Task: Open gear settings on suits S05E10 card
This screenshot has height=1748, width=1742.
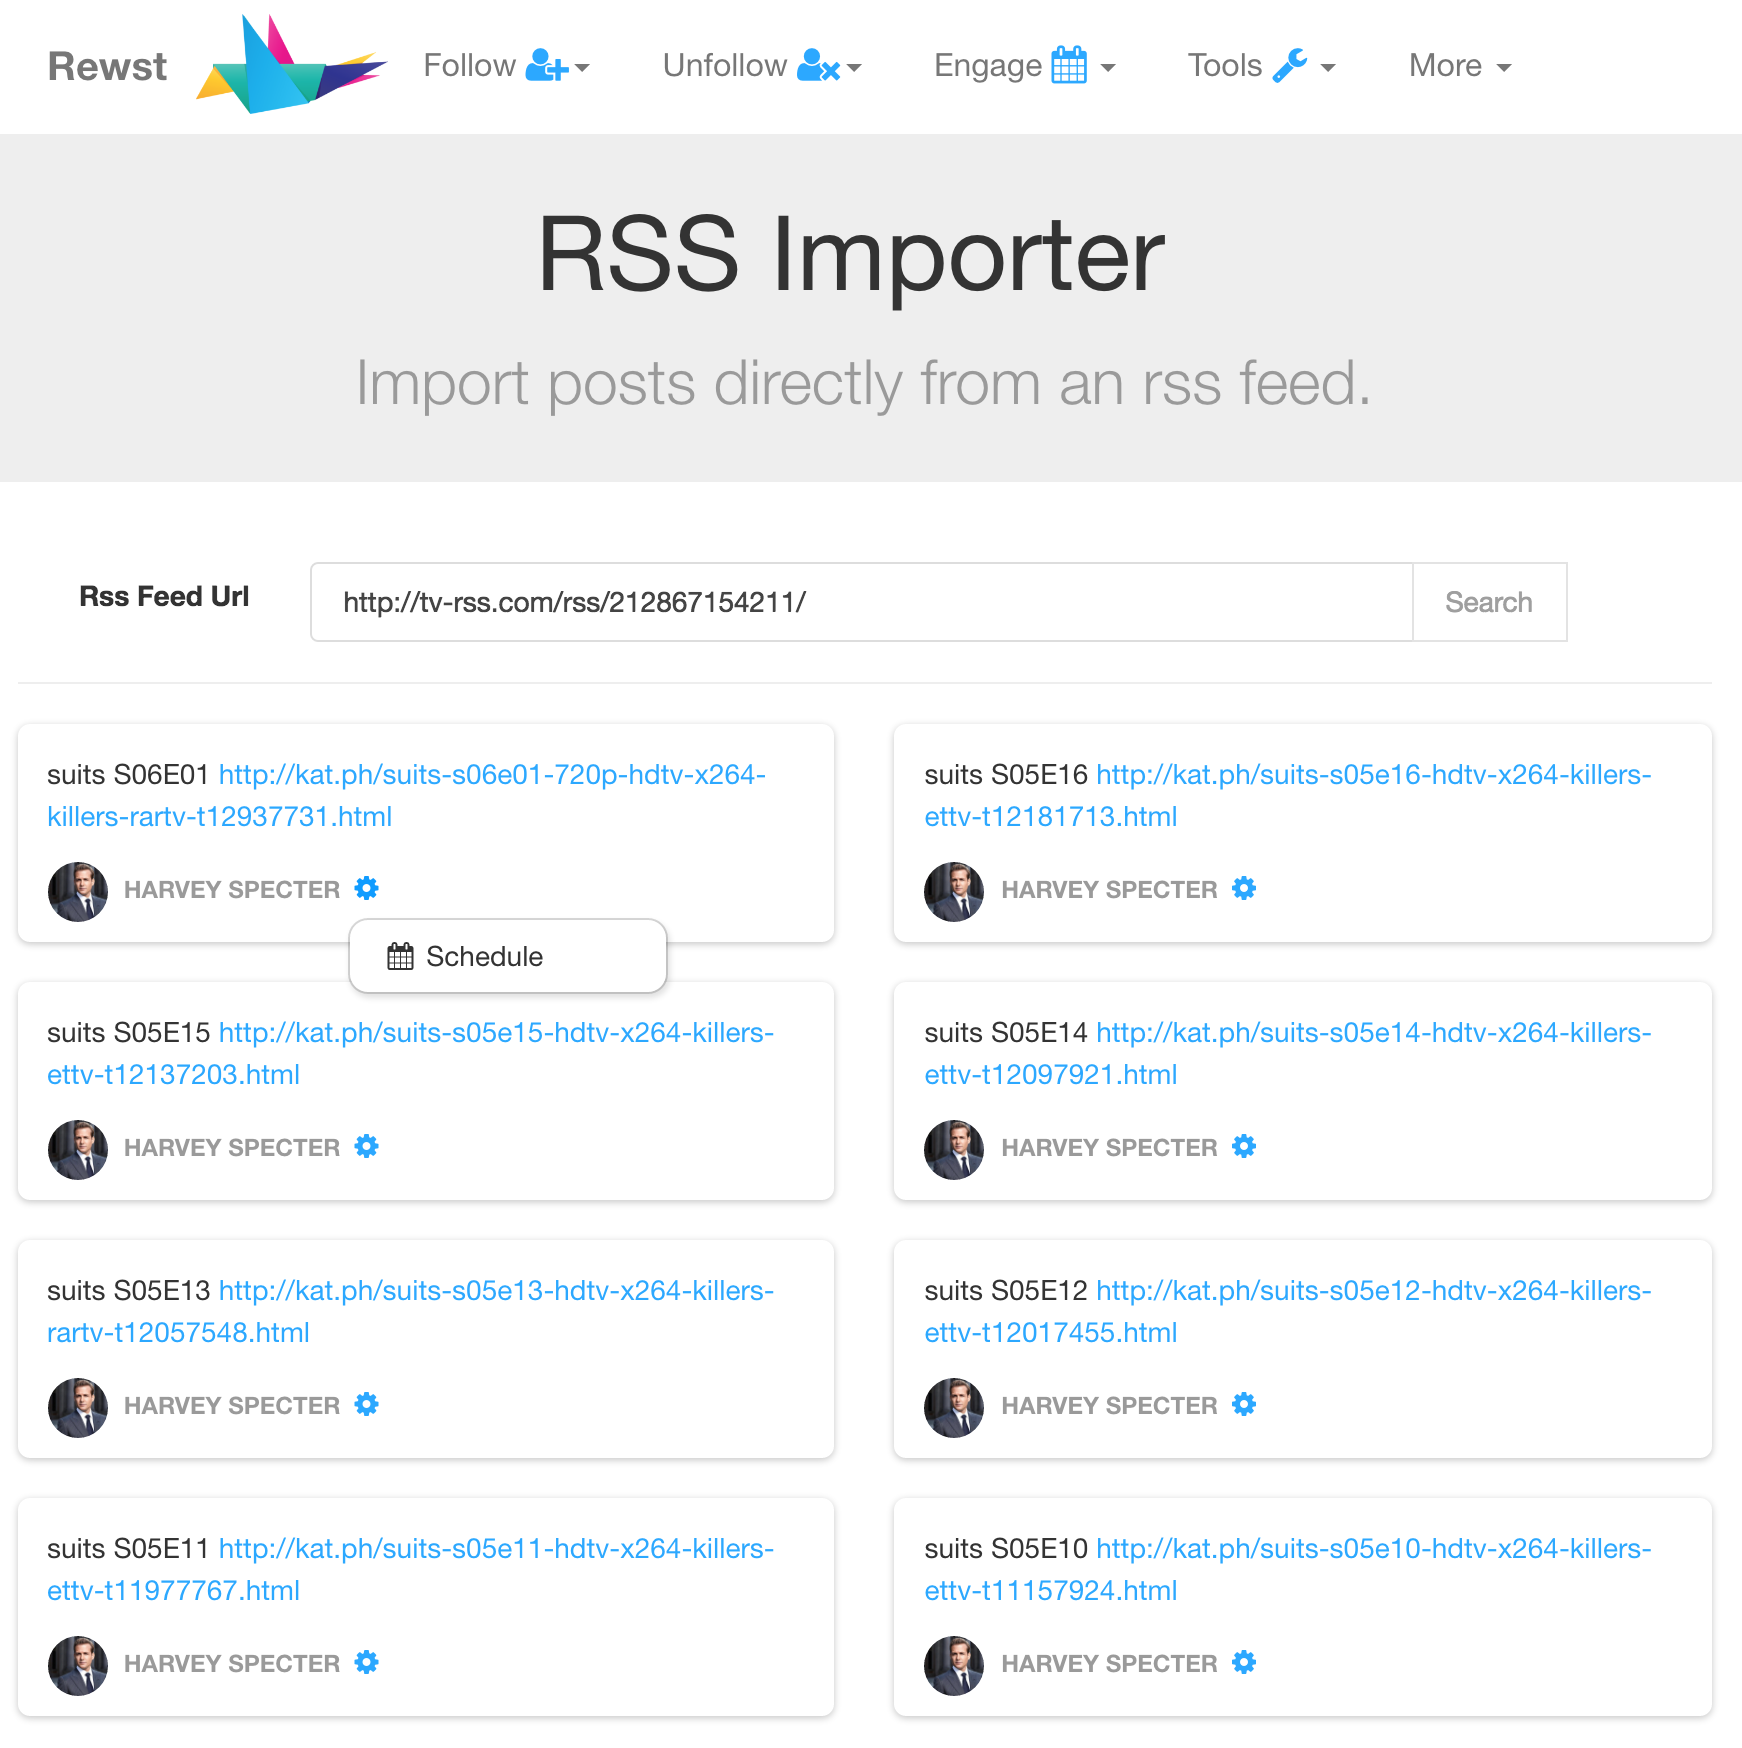Action: pyautogui.click(x=1244, y=1662)
